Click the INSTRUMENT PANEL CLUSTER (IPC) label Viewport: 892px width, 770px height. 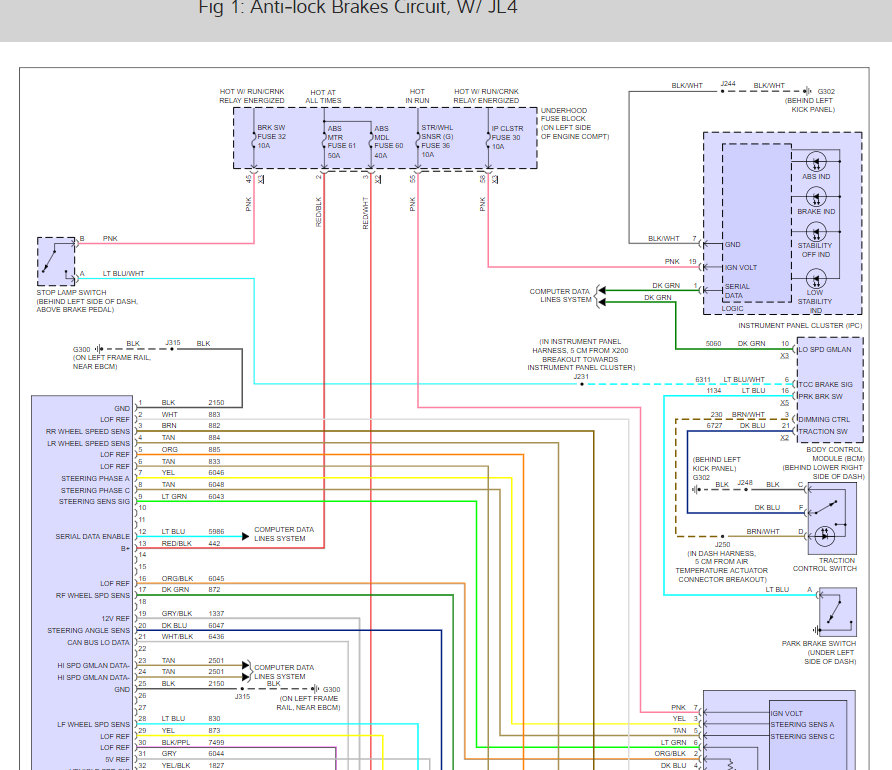(x=800, y=325)
